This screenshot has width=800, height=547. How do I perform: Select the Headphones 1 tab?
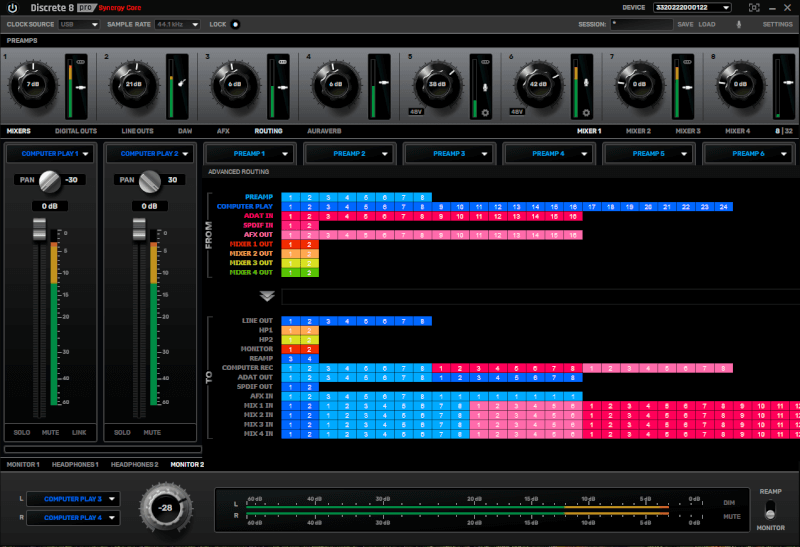pos(76,465)
